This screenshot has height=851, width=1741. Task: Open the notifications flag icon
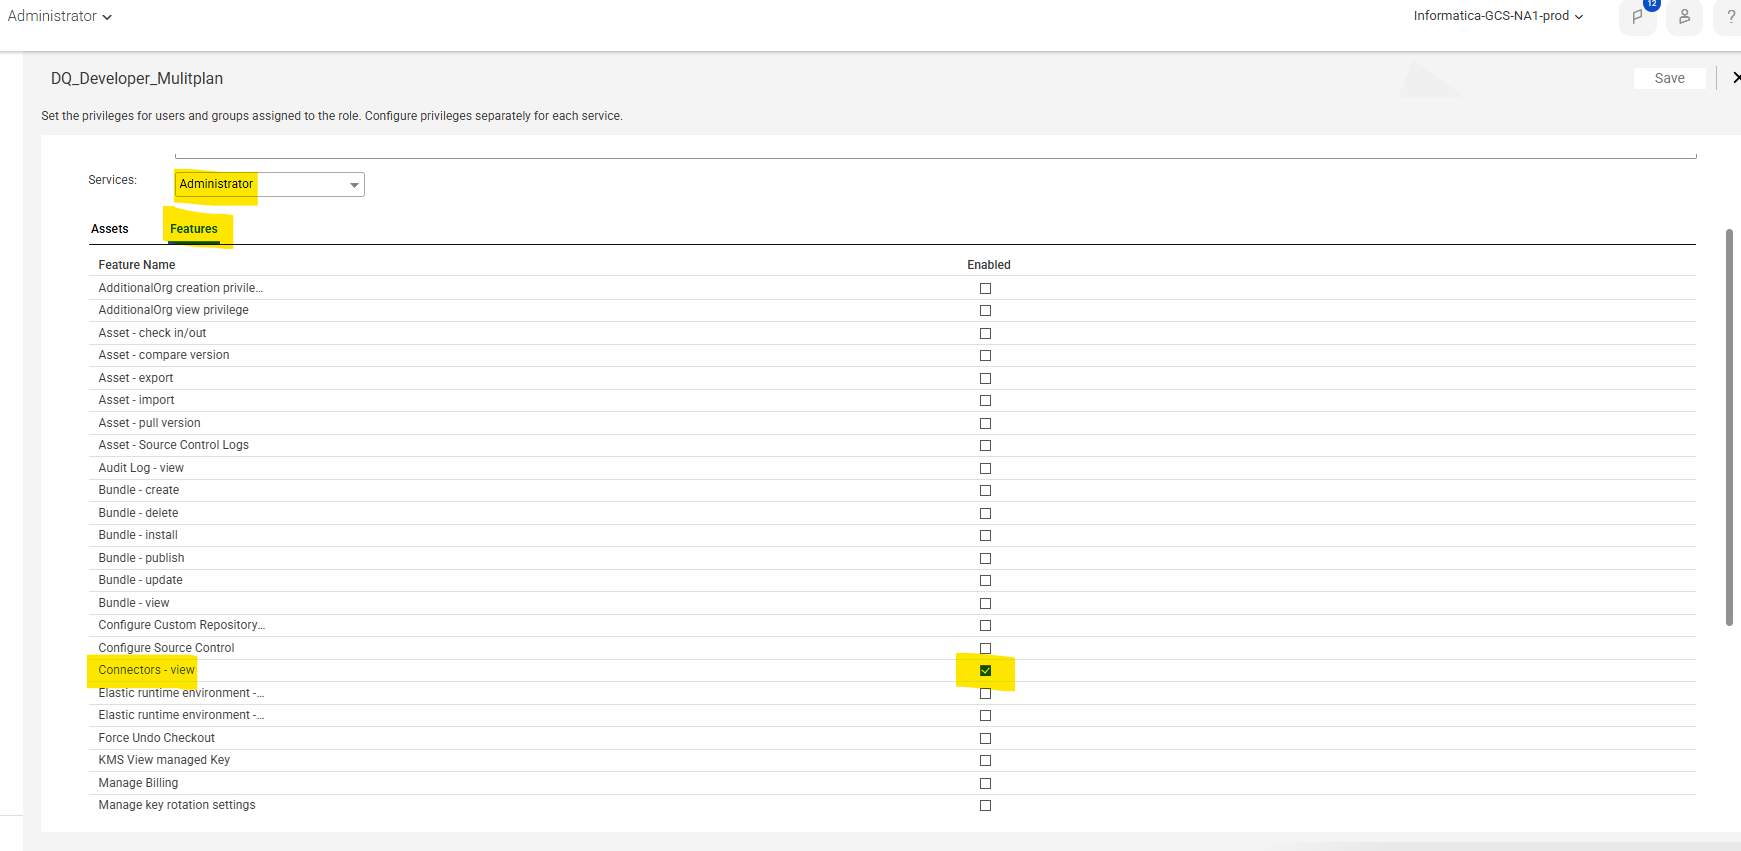[1637, 16]
